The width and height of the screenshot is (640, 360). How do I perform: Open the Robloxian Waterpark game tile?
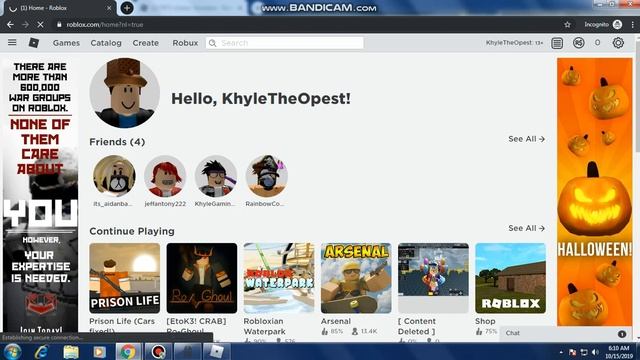(x=279, y=278)
